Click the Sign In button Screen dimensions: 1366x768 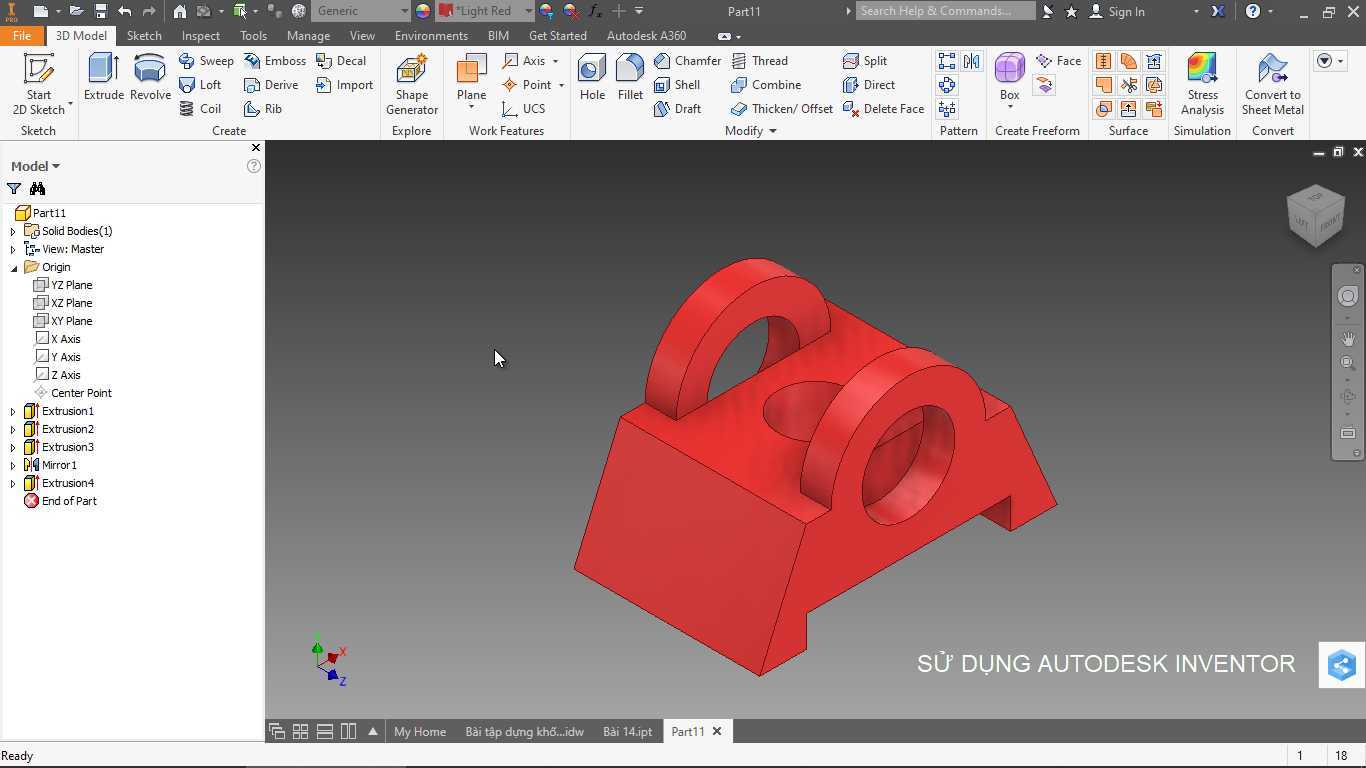coord(1117,11)
